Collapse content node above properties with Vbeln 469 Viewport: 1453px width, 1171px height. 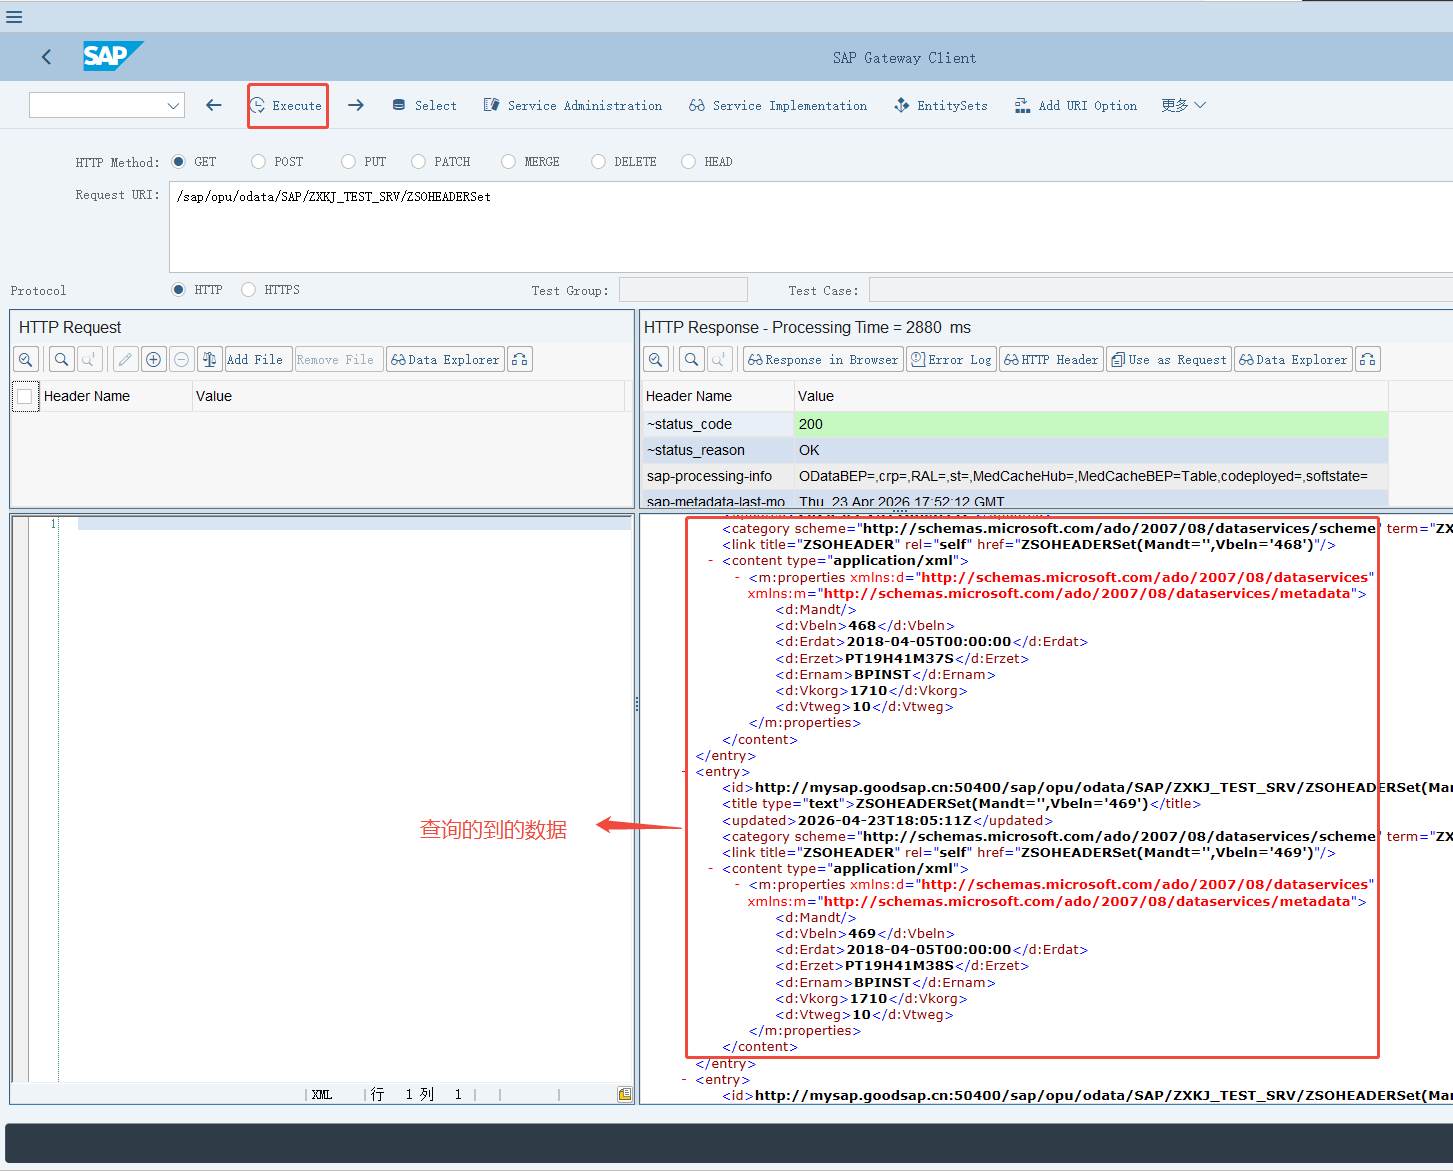point(711,869)
